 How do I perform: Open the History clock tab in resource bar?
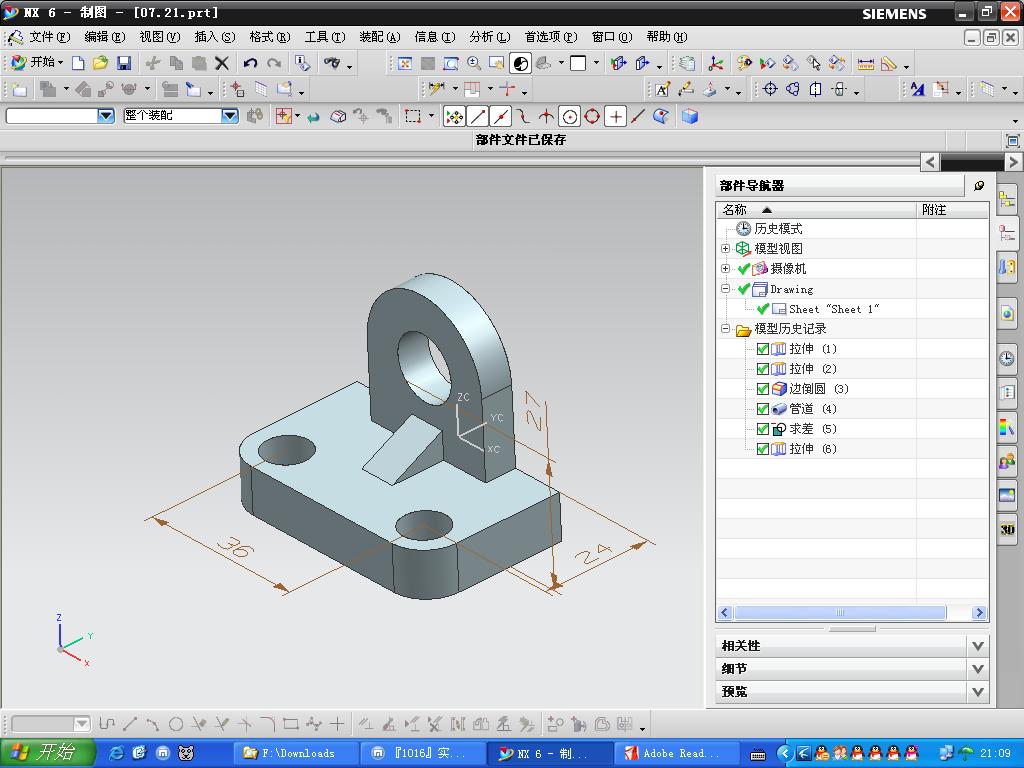tap(1007, 358)
